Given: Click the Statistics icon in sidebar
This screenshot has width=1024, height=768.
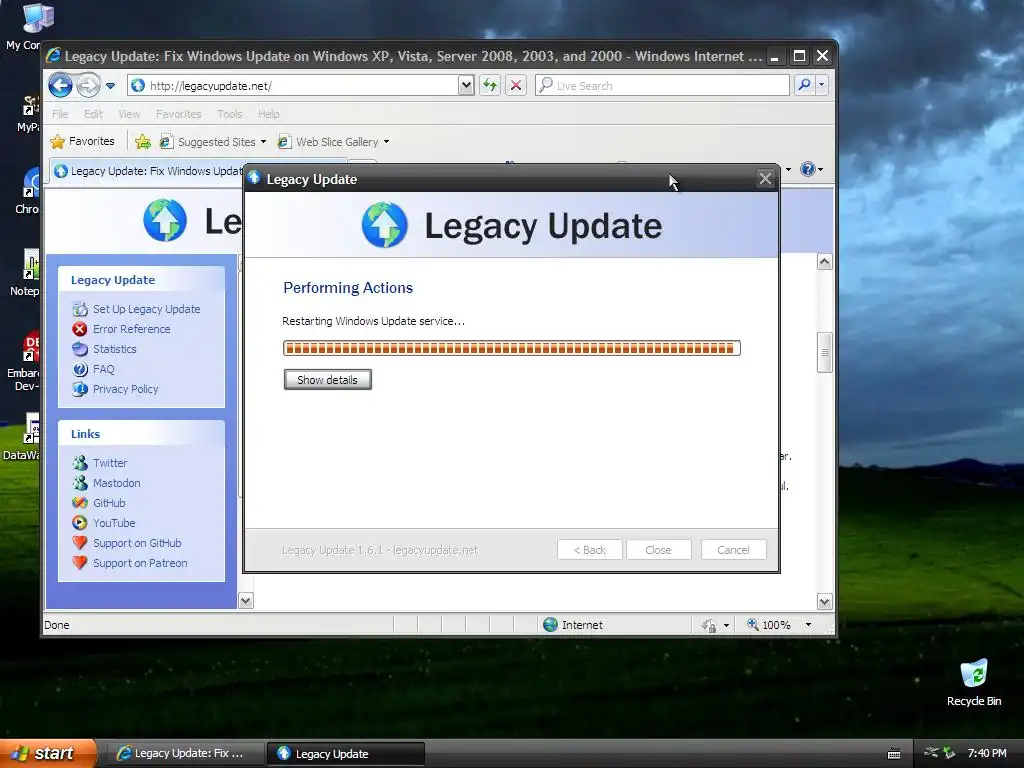Looking at the screenshot, I should tap(80, 349).
